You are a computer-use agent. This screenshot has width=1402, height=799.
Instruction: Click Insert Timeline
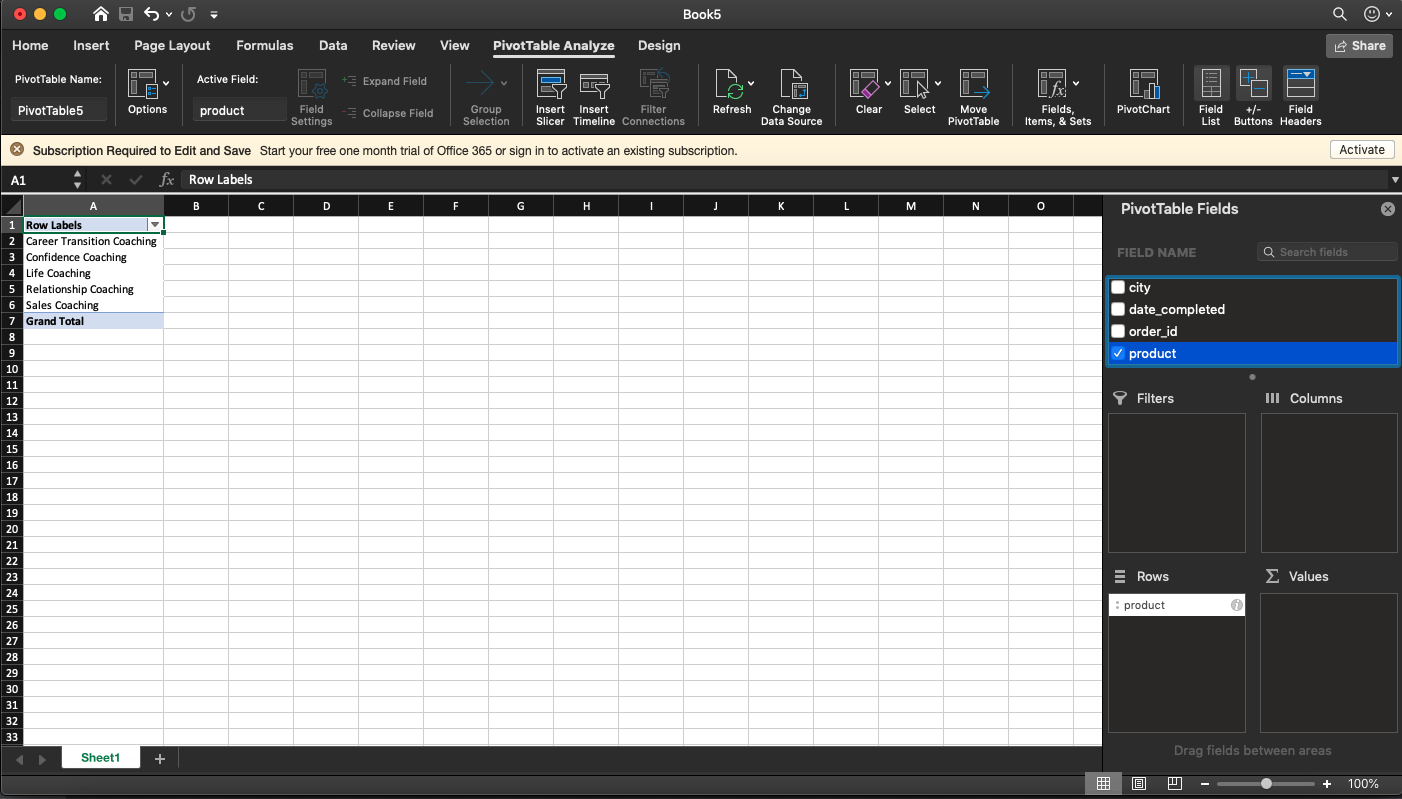pyautogui.click(x=594, y=98)
